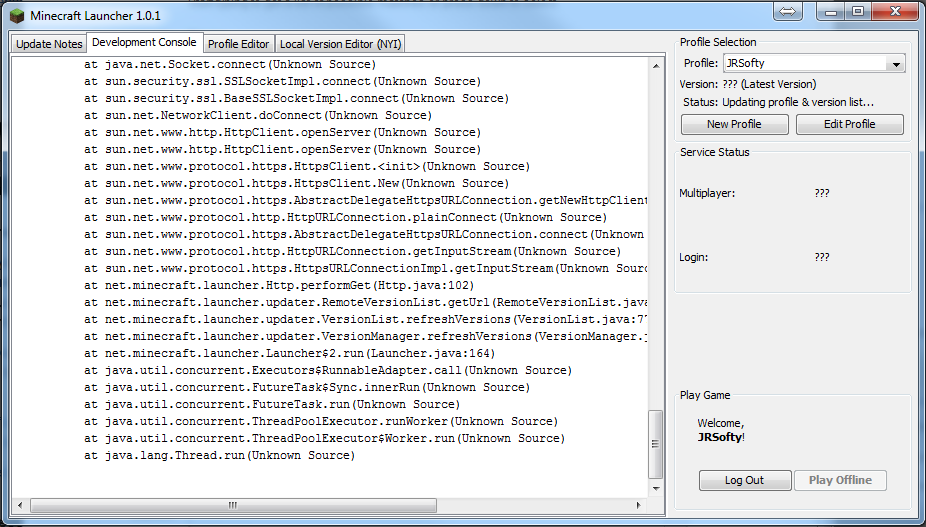Viewport: 926px width, 527px height.
Task: Click the line 'at sun.net.NetworkClient.doConnect(Unknown Source)'
Action: pos(258,116)
